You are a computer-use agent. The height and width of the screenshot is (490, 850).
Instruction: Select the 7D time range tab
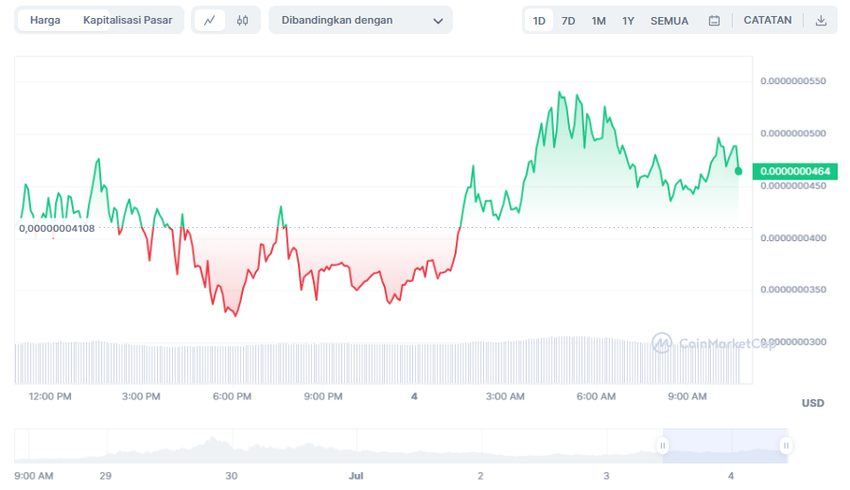tap(568, 20)
